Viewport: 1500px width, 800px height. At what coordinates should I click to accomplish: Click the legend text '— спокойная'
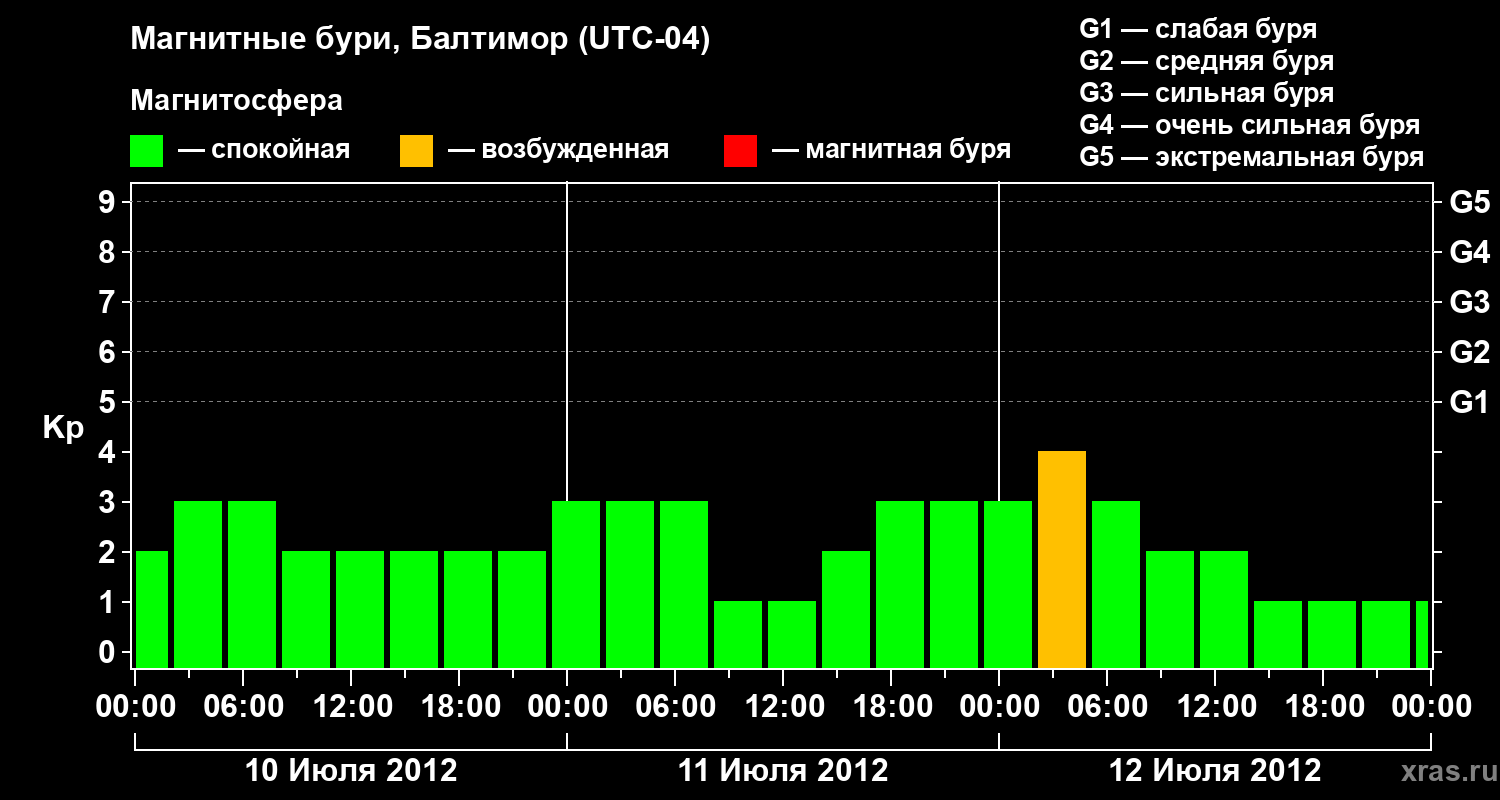[264, 151]
